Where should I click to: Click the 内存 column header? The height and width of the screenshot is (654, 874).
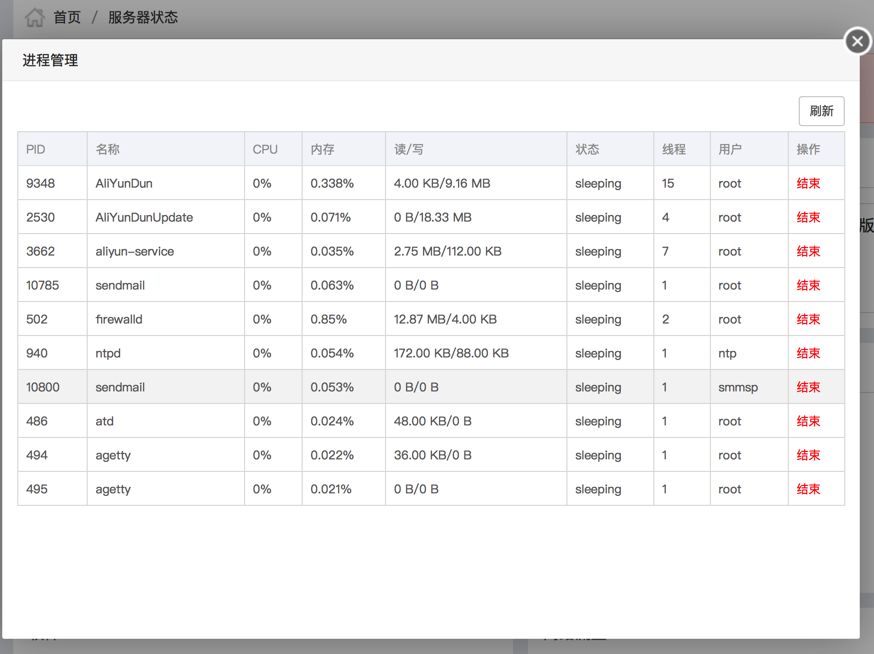coord(322,149)
